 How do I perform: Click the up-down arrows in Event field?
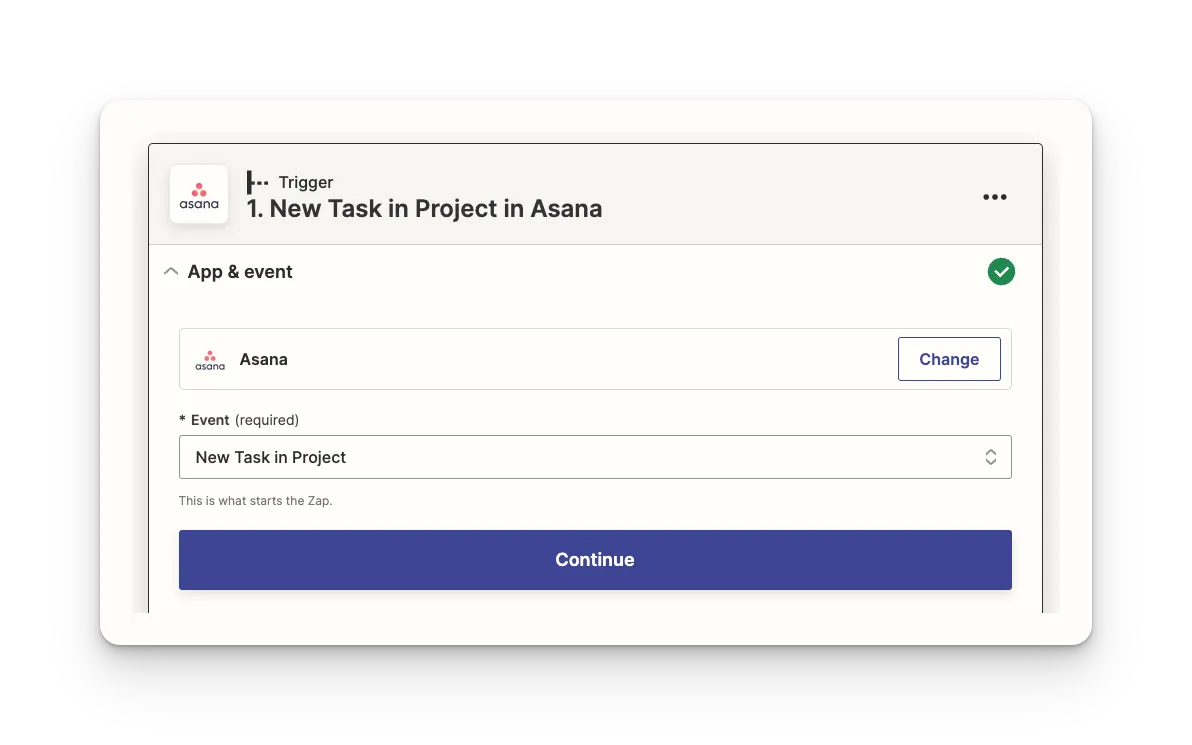click(x=991, y=457)
